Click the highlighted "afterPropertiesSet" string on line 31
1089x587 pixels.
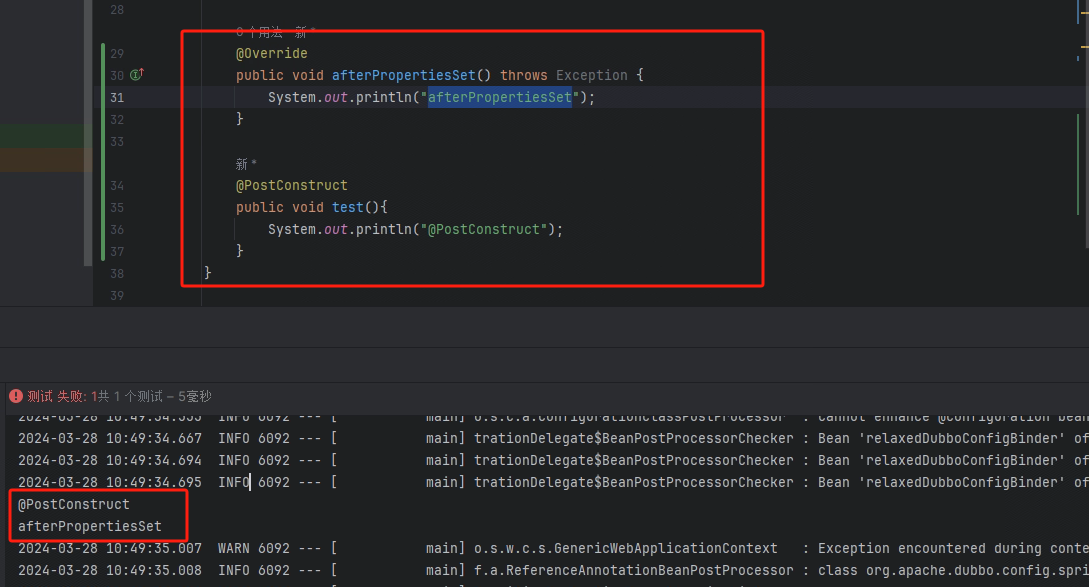click(x=500, y=97)
